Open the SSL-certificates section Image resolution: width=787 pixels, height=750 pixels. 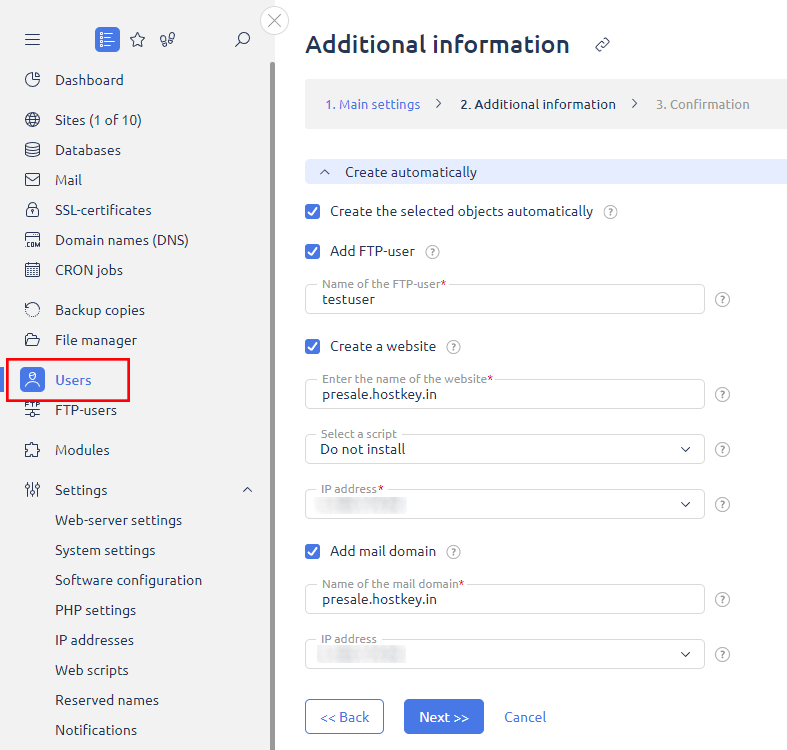[x=102, y=210]
